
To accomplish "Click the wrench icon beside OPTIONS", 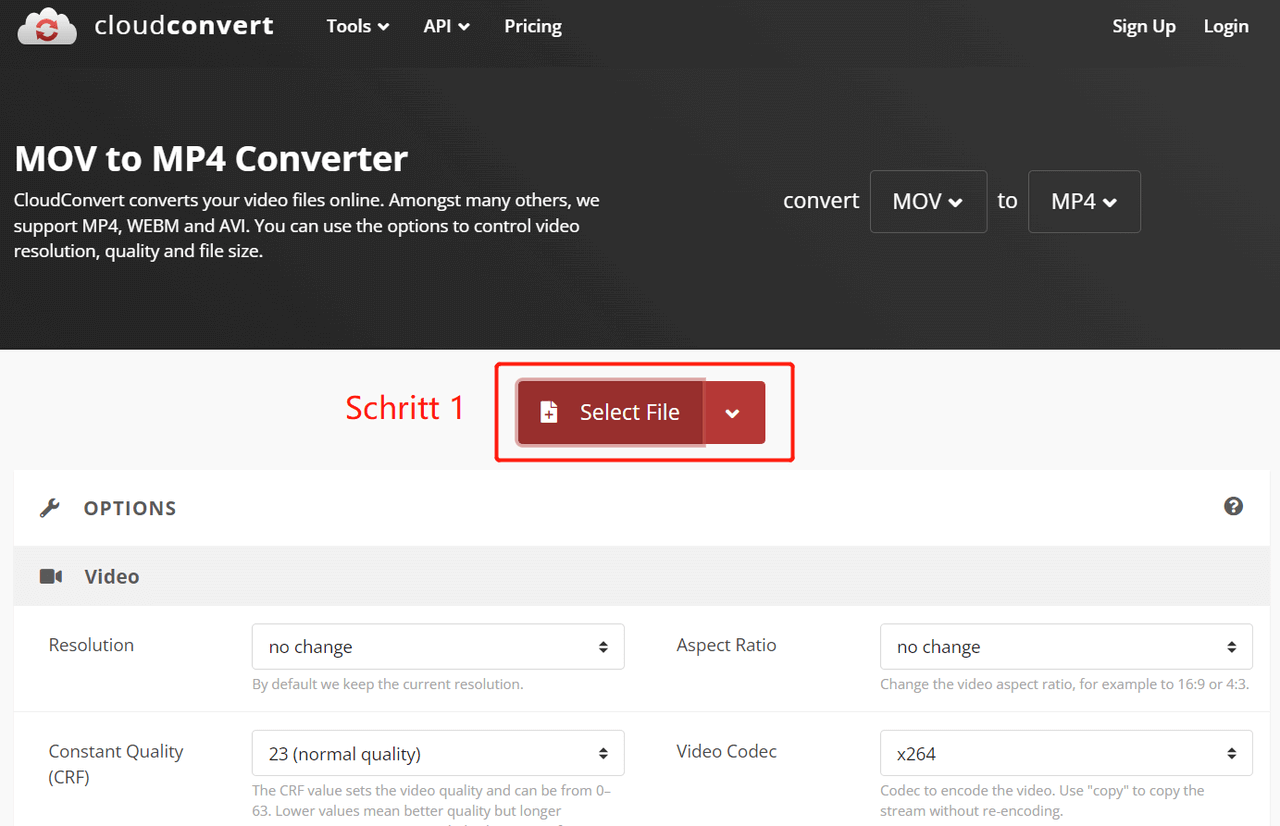I will click(x=50, y=508).
